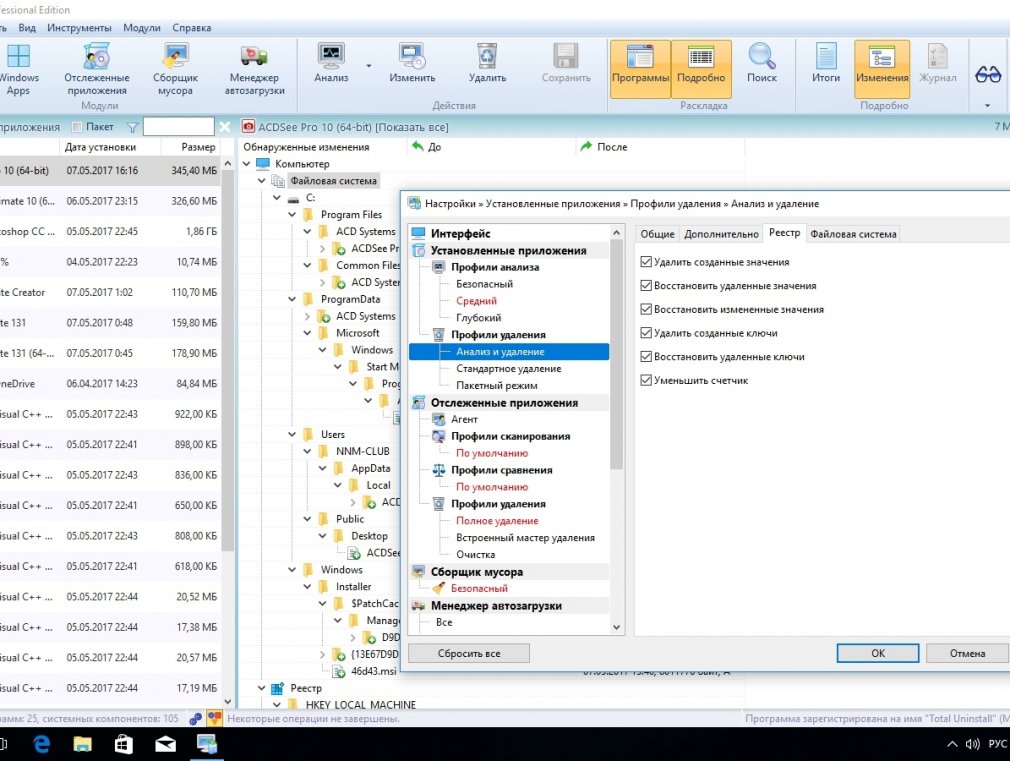Expand the toolbar overflow arrow under glasses
Image resolution: width=1010 pixels, height=761 pixels.
pyautogui.click(x=987, y=106)
